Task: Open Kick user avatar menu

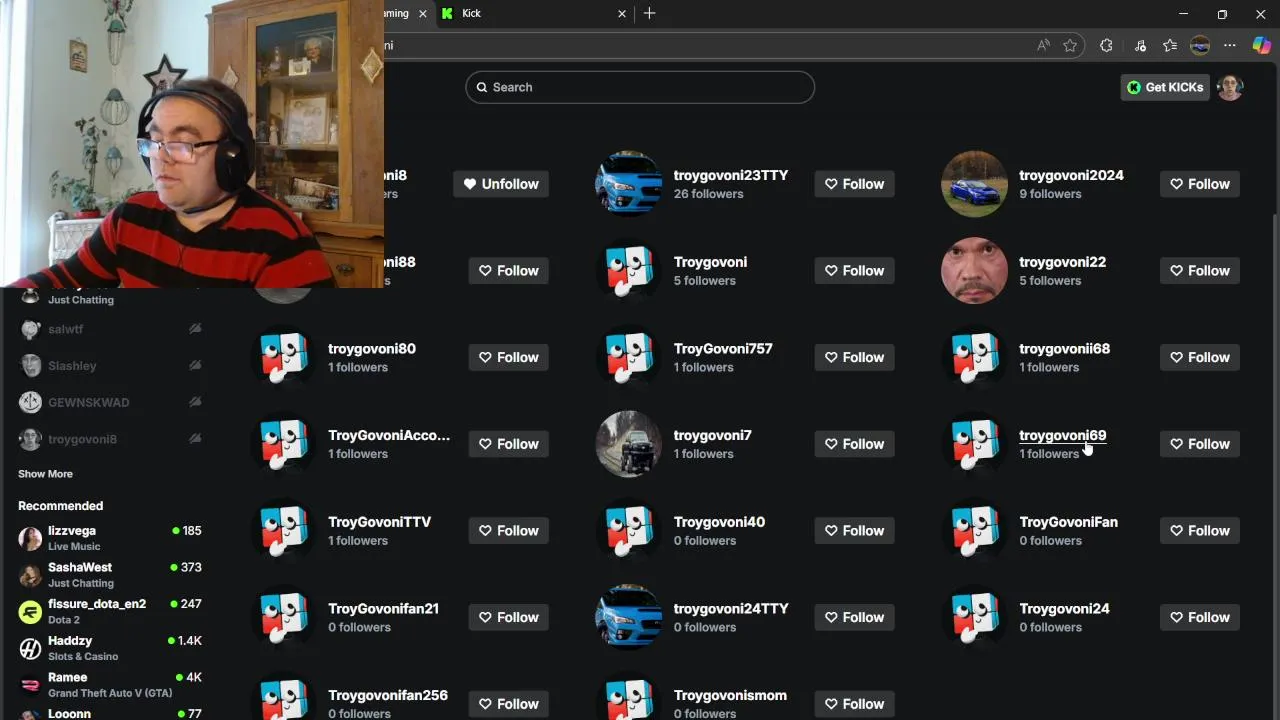Action: pos(1230,87)
